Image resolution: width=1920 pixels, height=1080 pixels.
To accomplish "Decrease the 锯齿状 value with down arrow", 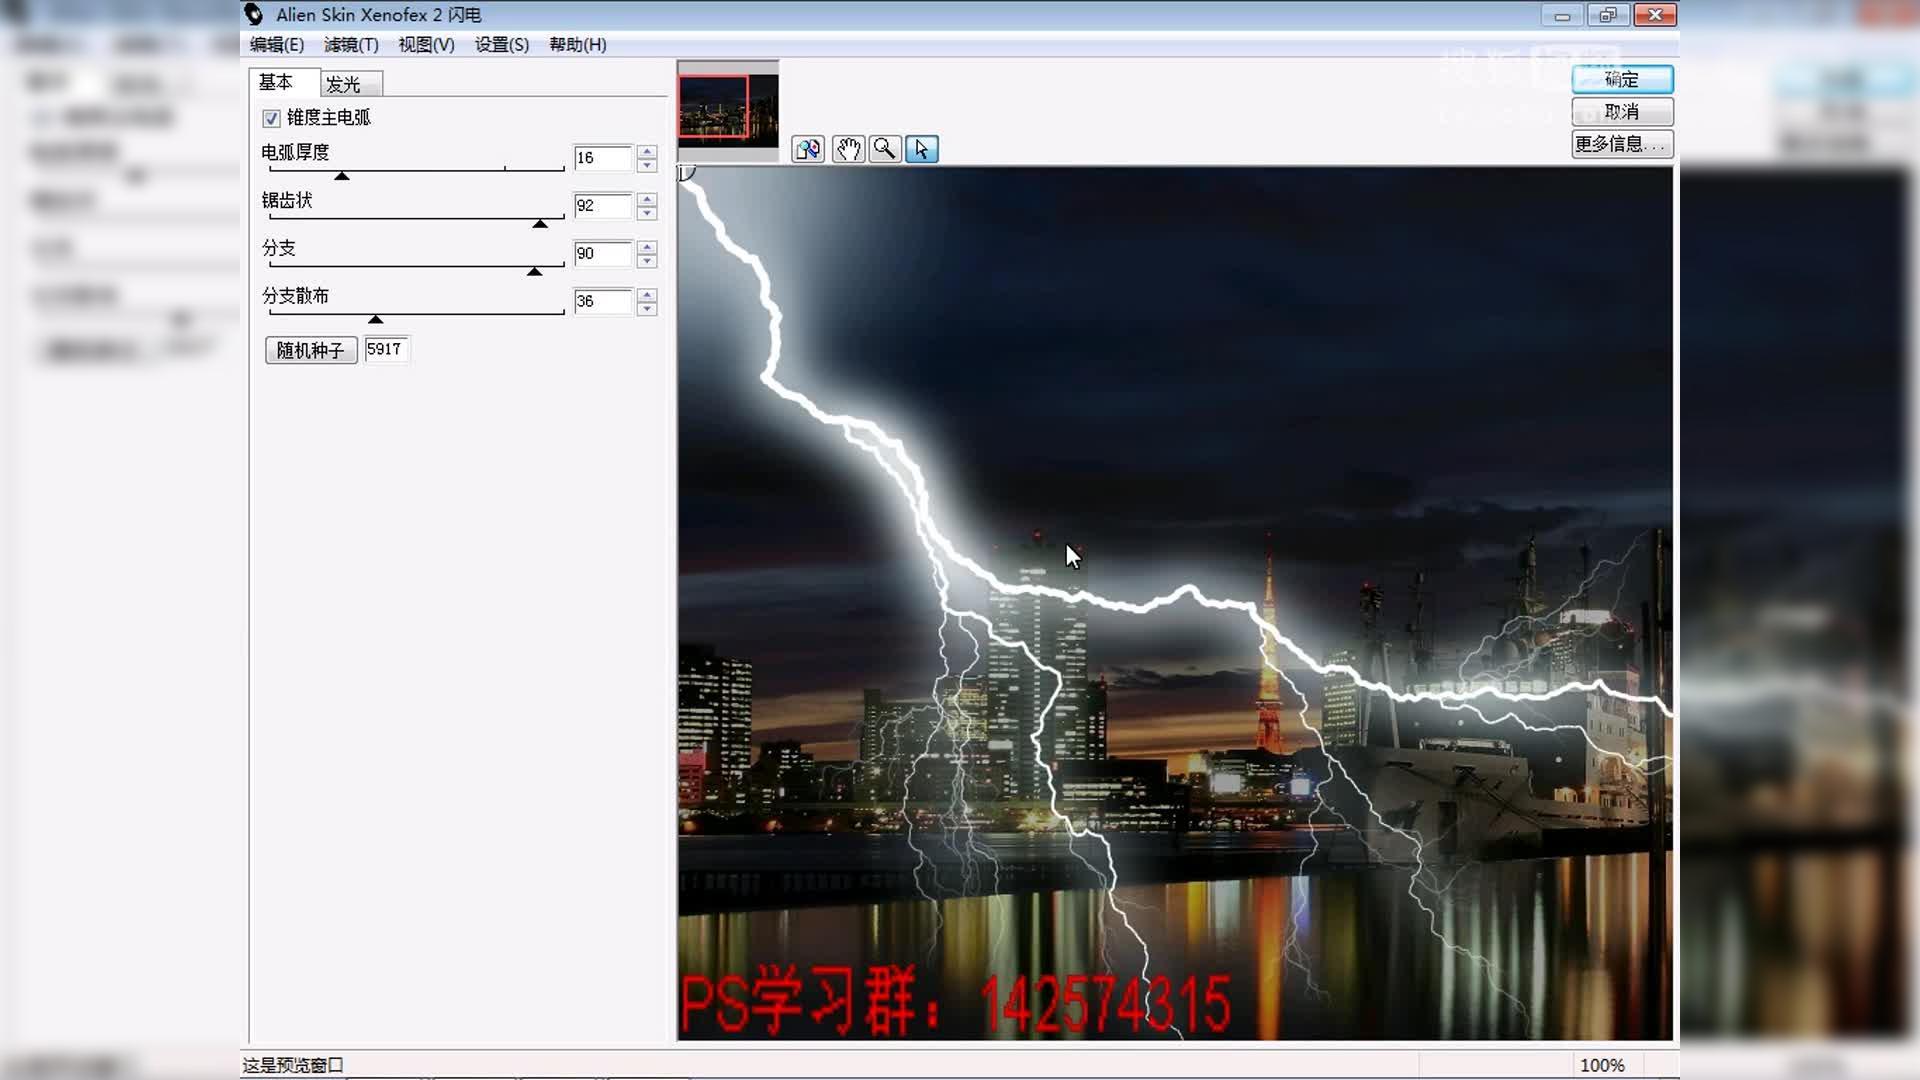I will click(647, 213).
